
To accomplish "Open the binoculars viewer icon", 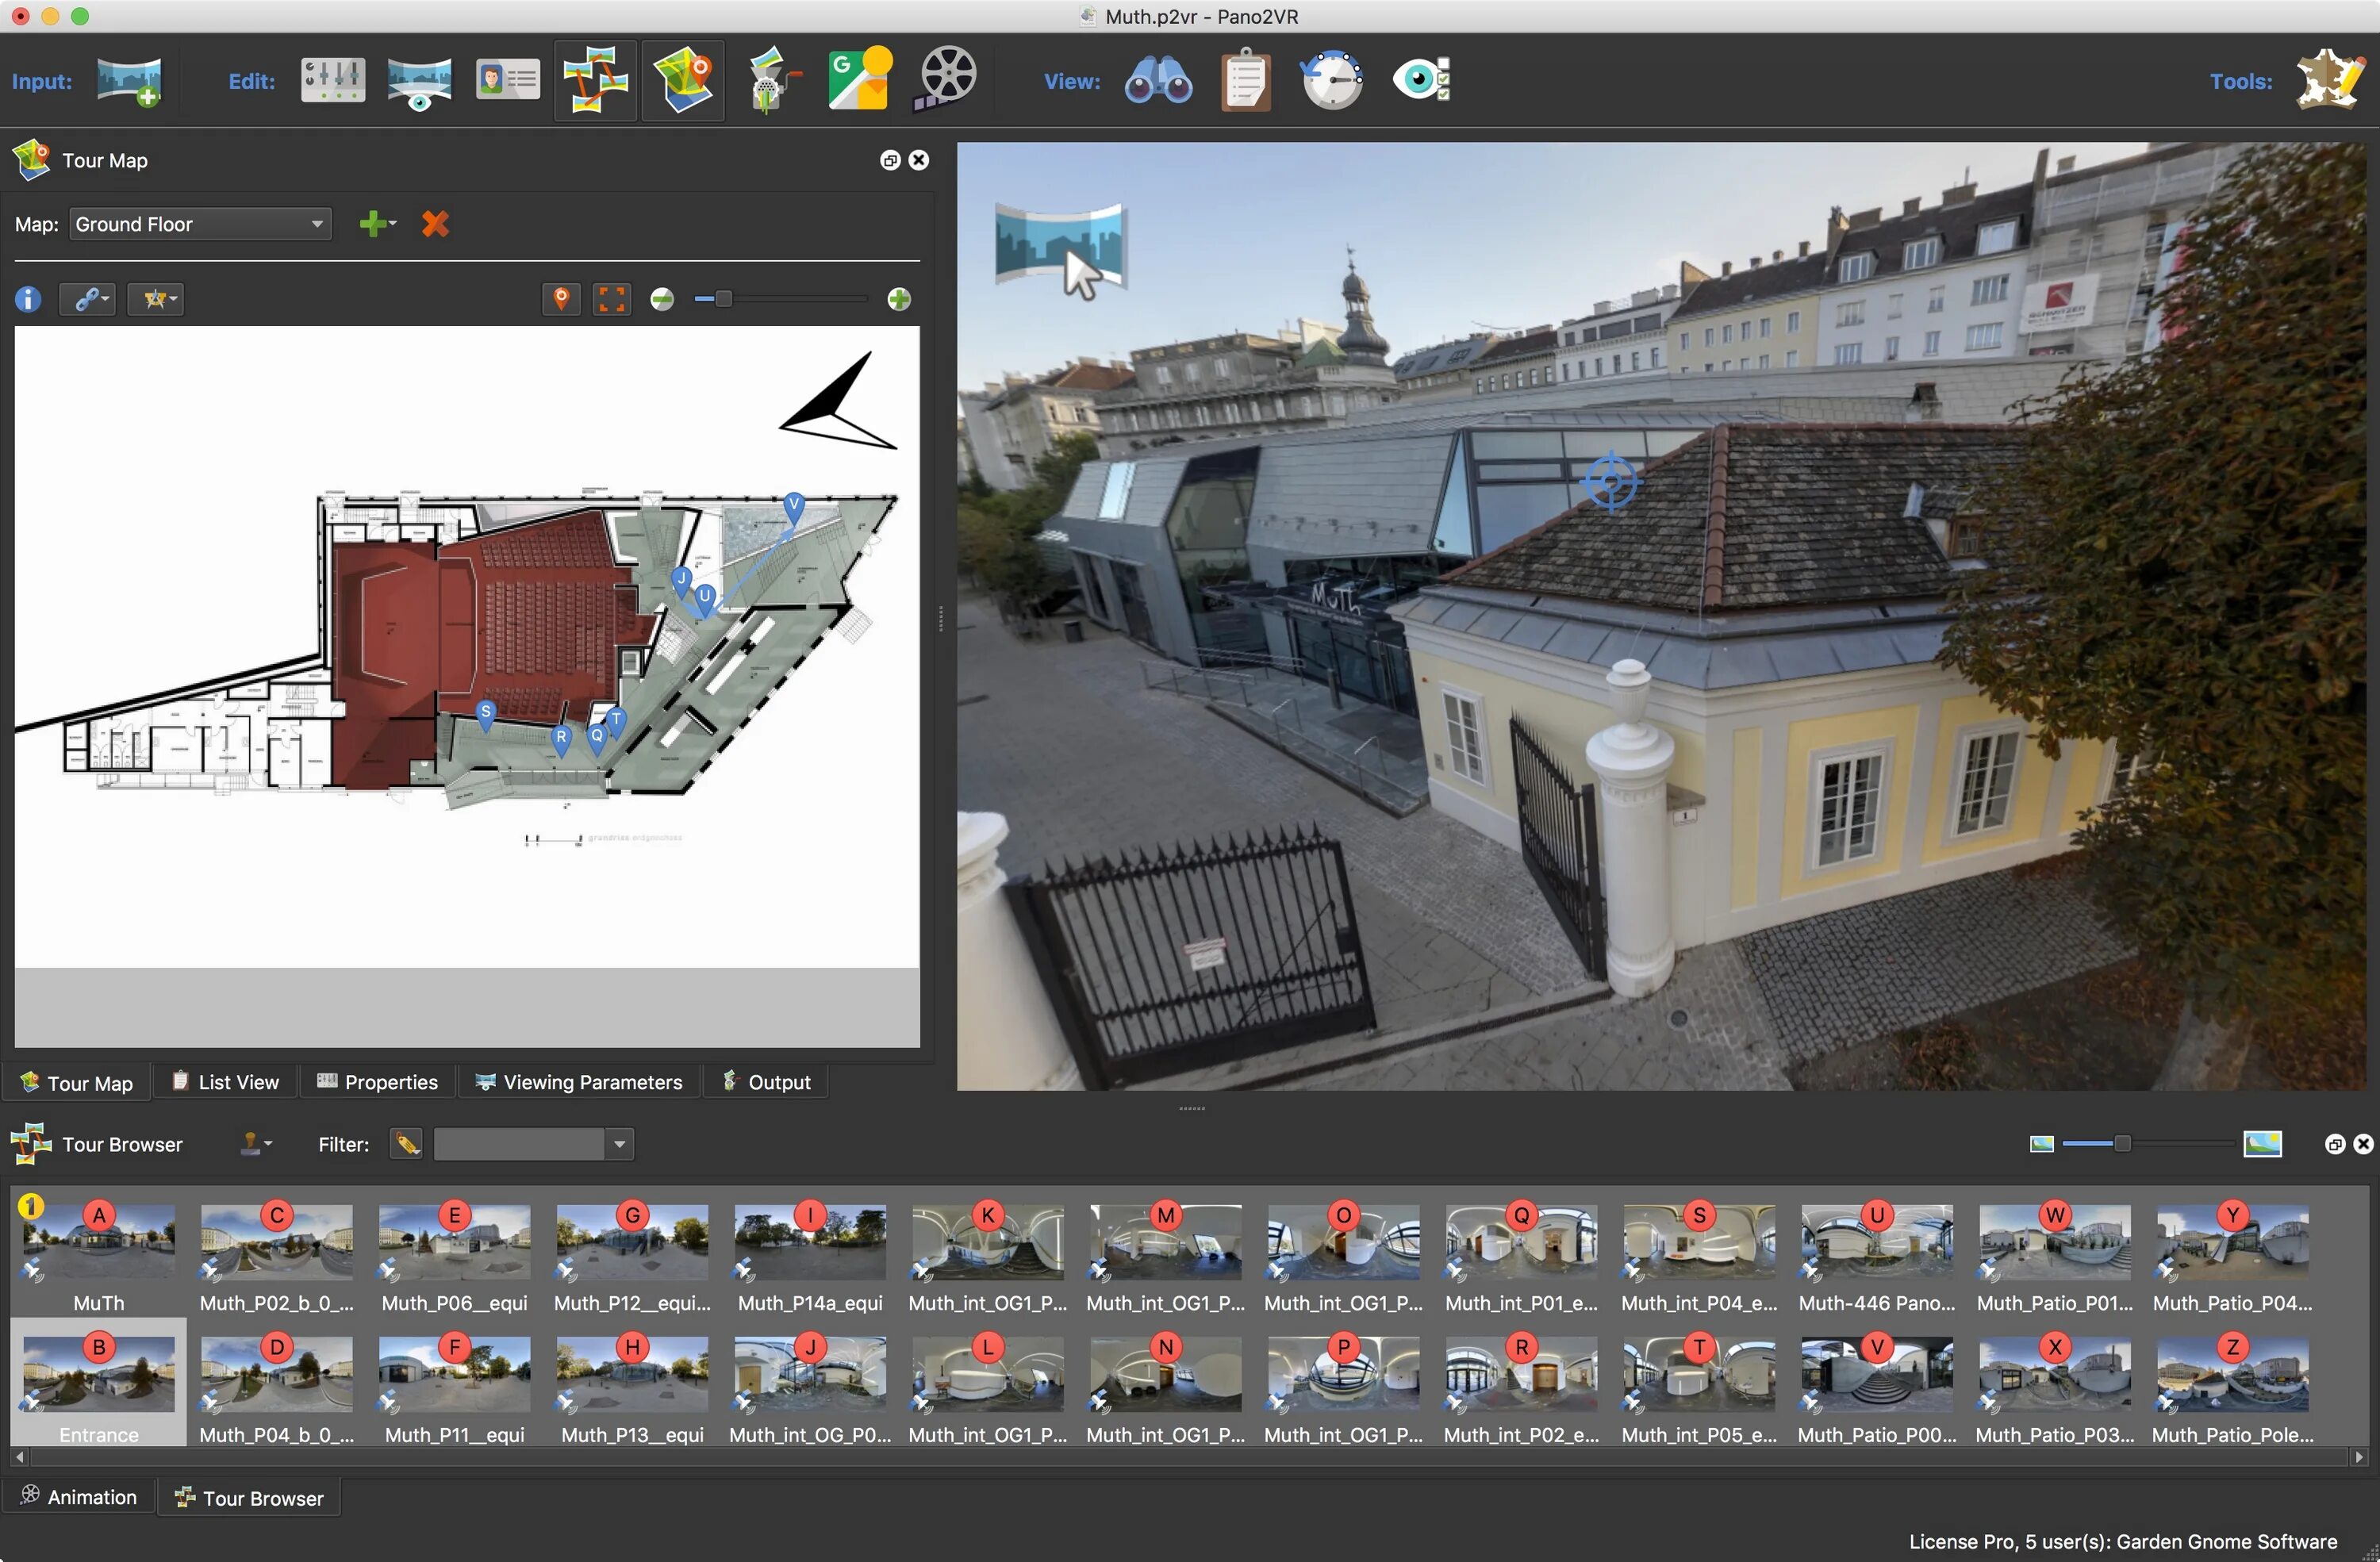I will click(x=1158, y=80).
